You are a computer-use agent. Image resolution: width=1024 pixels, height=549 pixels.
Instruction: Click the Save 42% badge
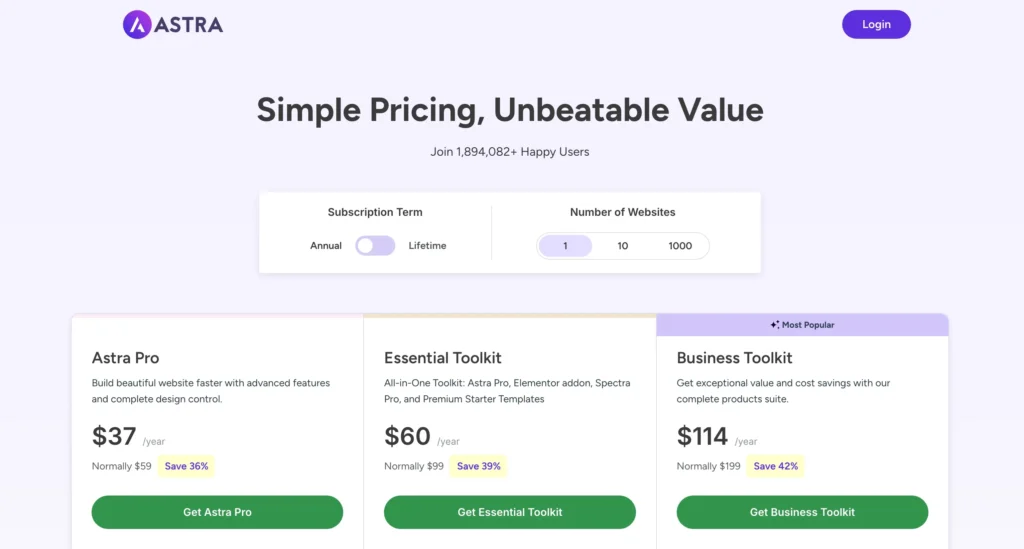coord(775,466)
